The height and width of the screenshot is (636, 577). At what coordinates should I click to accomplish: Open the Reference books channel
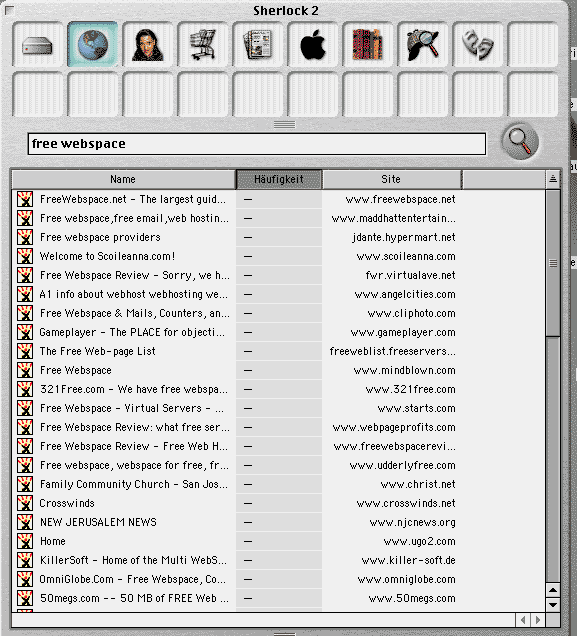point(368,45)
